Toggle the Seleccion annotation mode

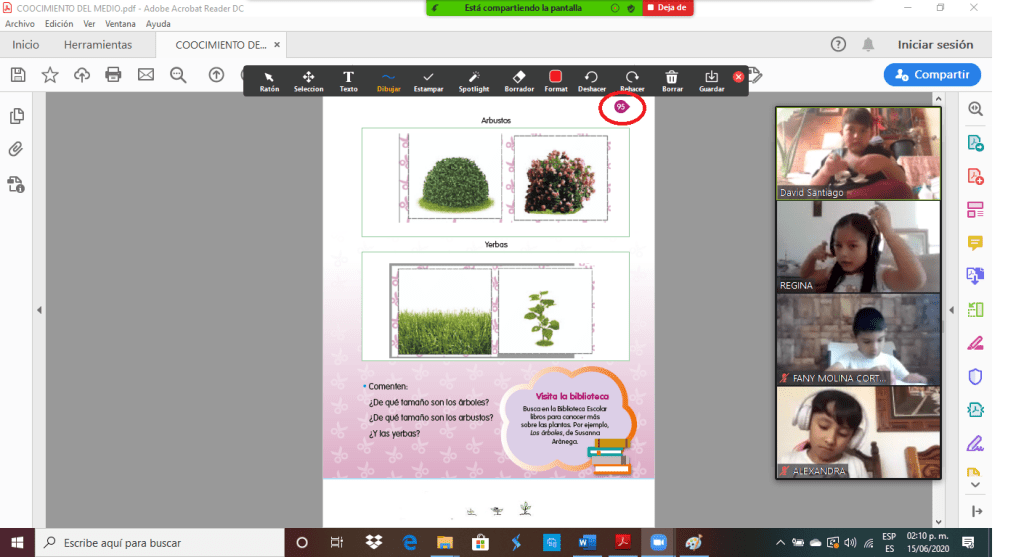tap(309, 81)
